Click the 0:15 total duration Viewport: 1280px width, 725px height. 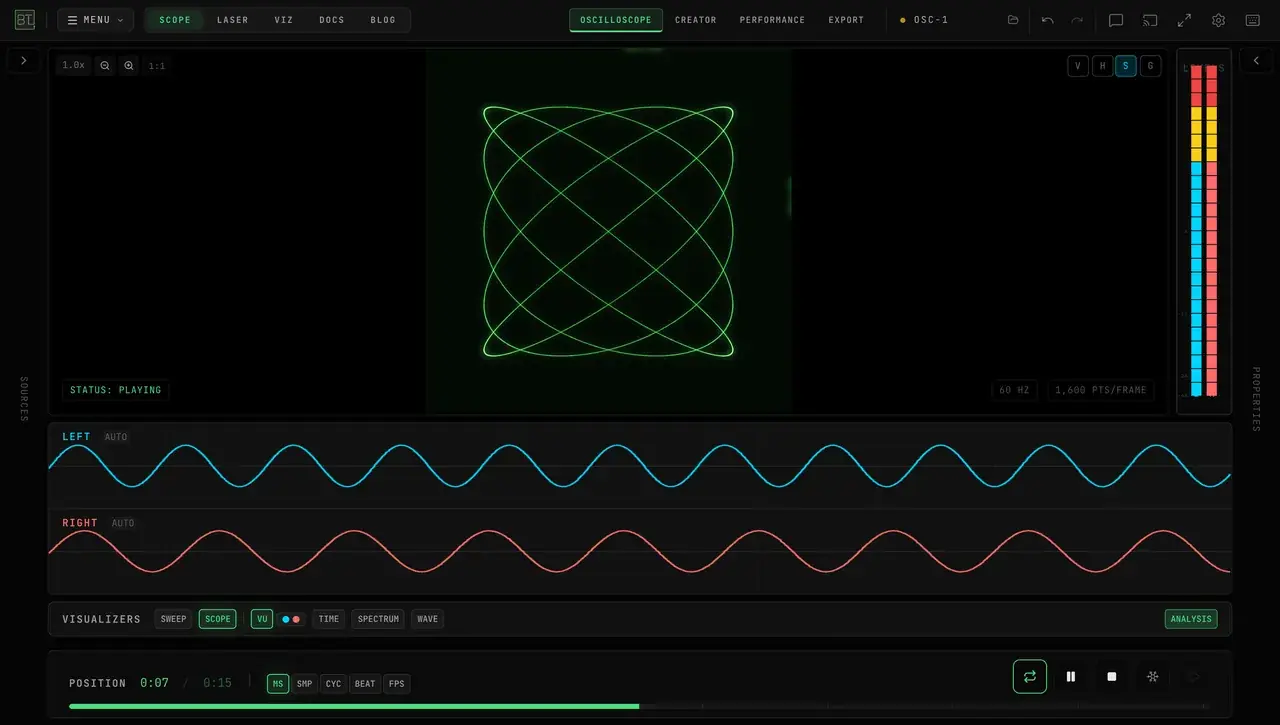[x=217, y=683]
